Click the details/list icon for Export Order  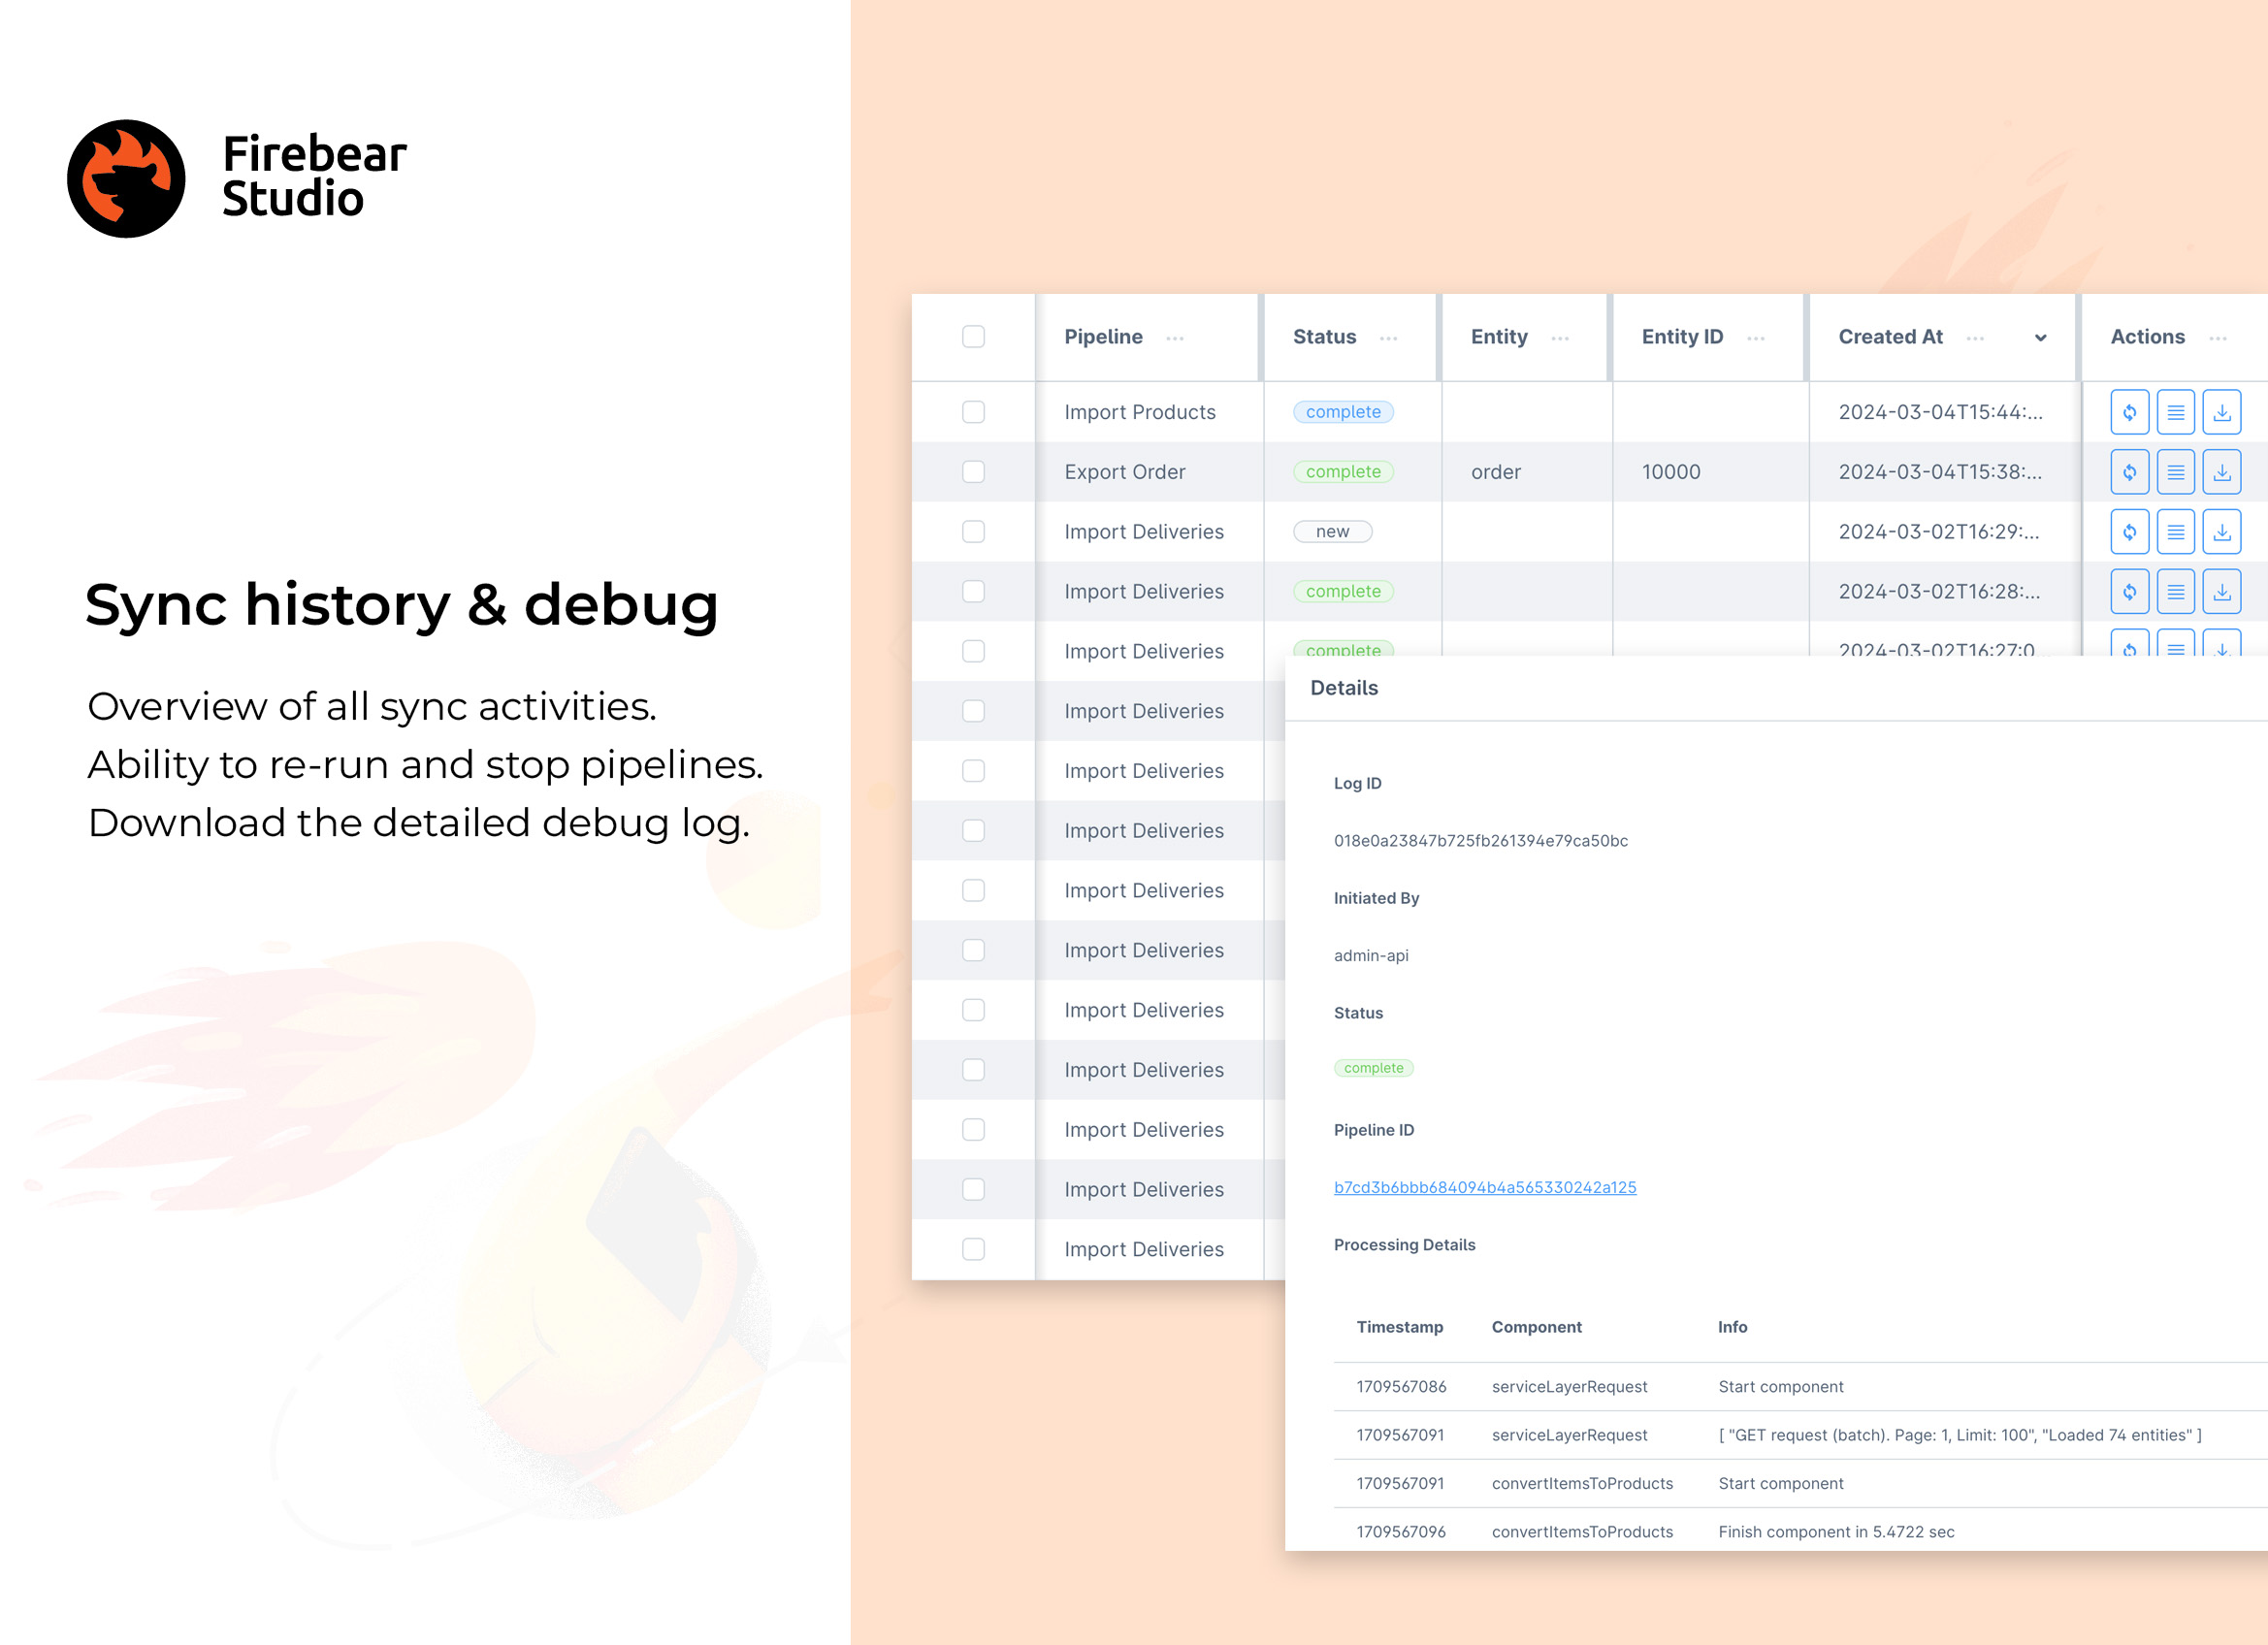coord(2178,470)
